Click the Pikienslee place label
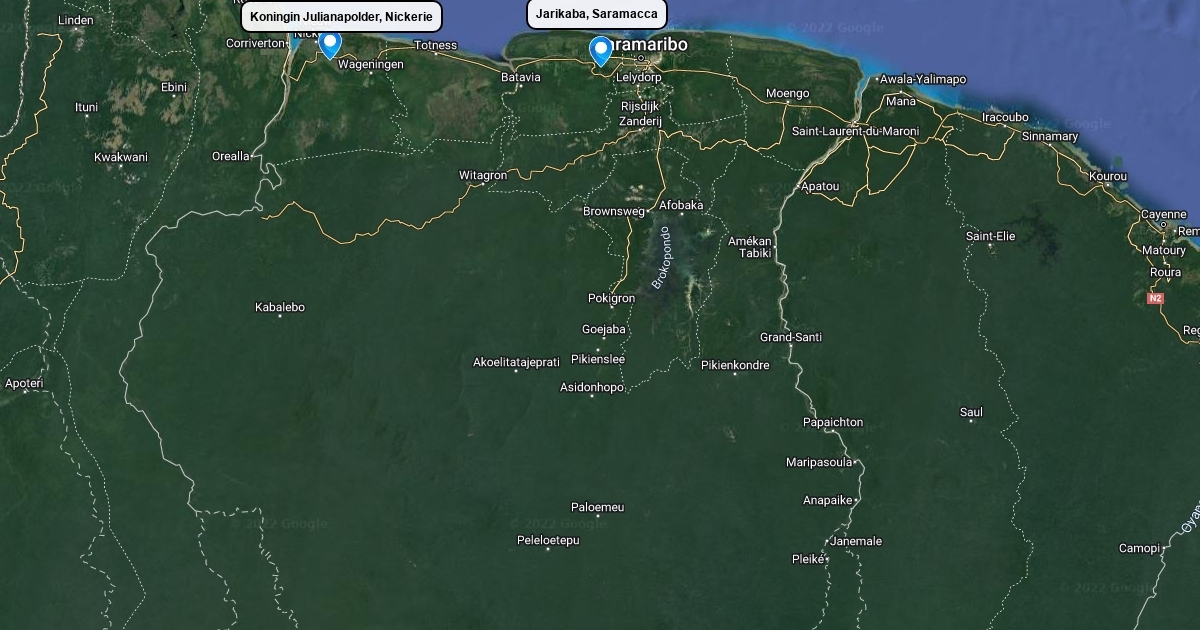The width and height of the screenshot is (1200, 630). click(598, 359)
